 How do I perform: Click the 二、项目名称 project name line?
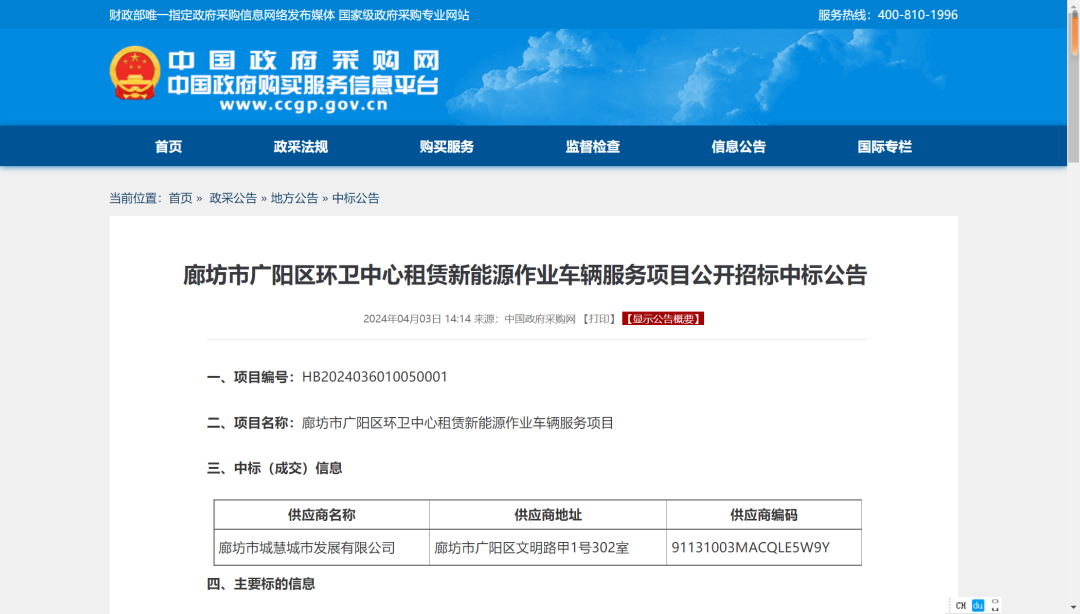tap(411, 423)
